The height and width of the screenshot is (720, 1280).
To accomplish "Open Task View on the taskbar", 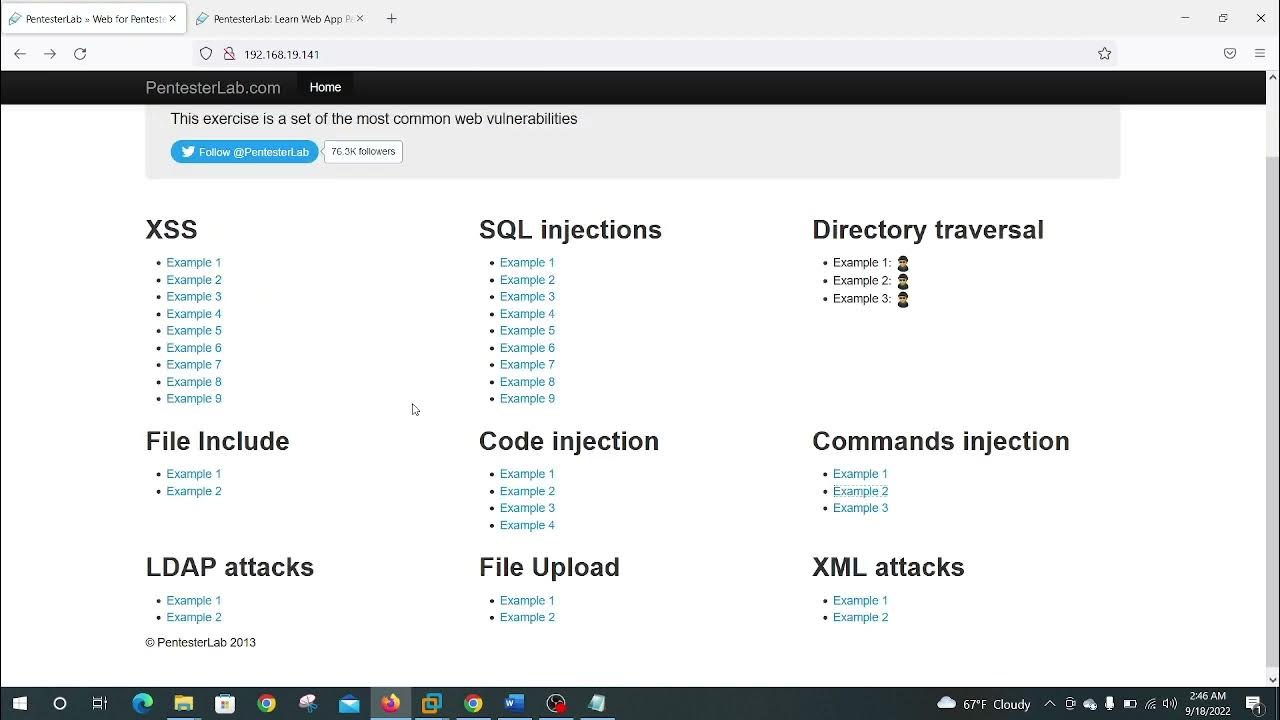I will click(x=99, y=703).
